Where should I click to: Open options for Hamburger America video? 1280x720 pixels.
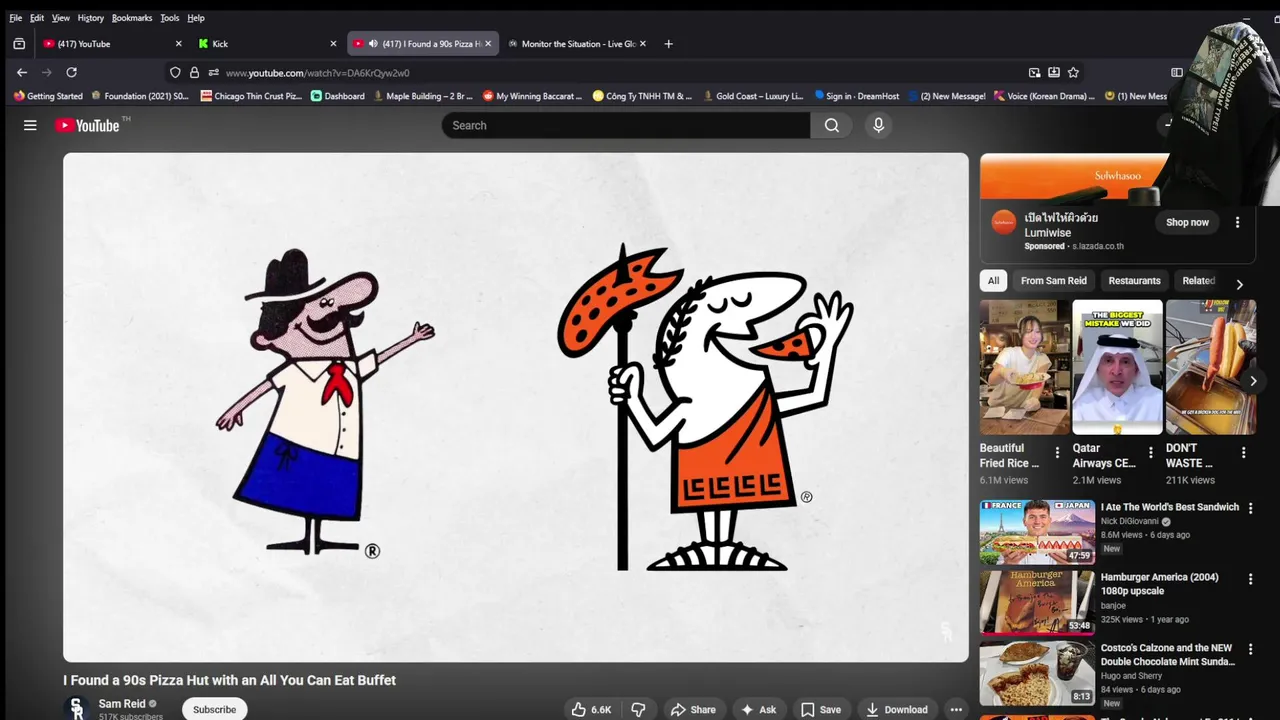[x=1250, y=579]
